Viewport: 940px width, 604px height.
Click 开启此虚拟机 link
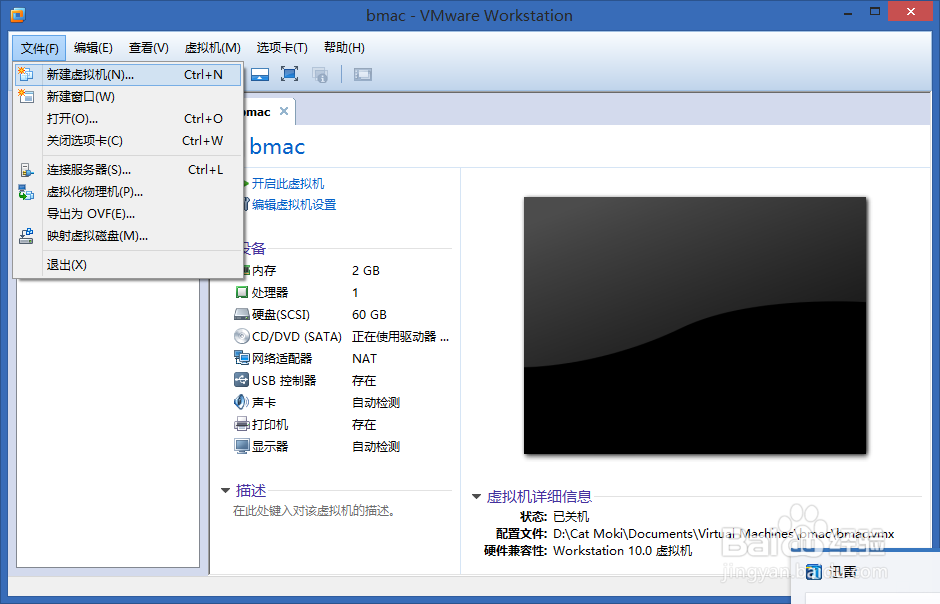click(288, 183)
